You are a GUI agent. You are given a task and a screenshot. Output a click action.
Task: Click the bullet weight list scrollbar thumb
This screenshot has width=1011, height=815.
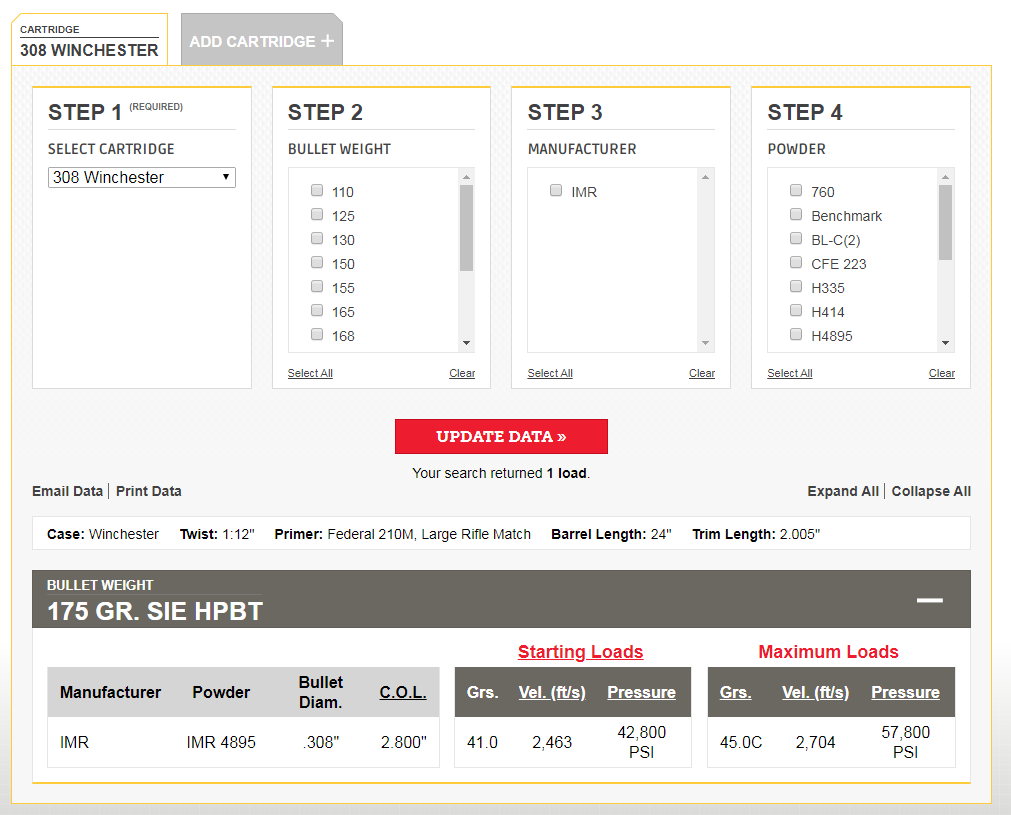tap(466, 228)
